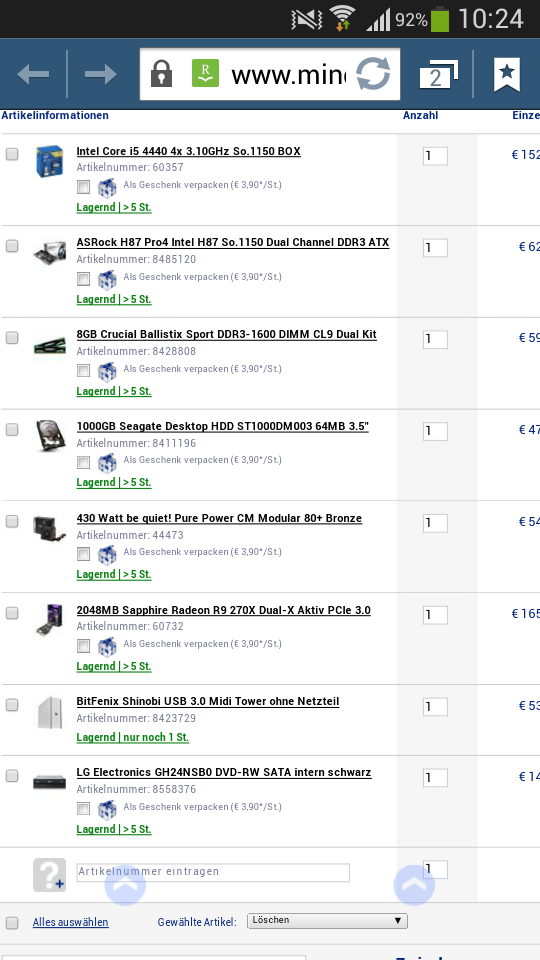Select the BitFenix Shinobi item checkbox
This screenshot has height=960, width=540.
click(x=12, y=705)
